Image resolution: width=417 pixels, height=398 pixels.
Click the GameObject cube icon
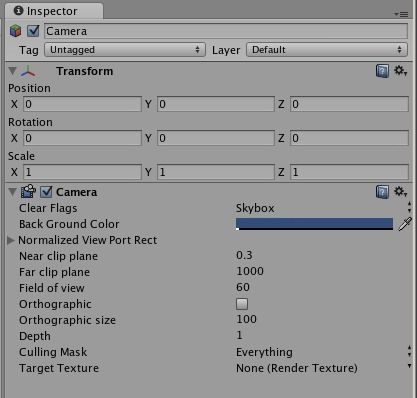coord(15,31)
